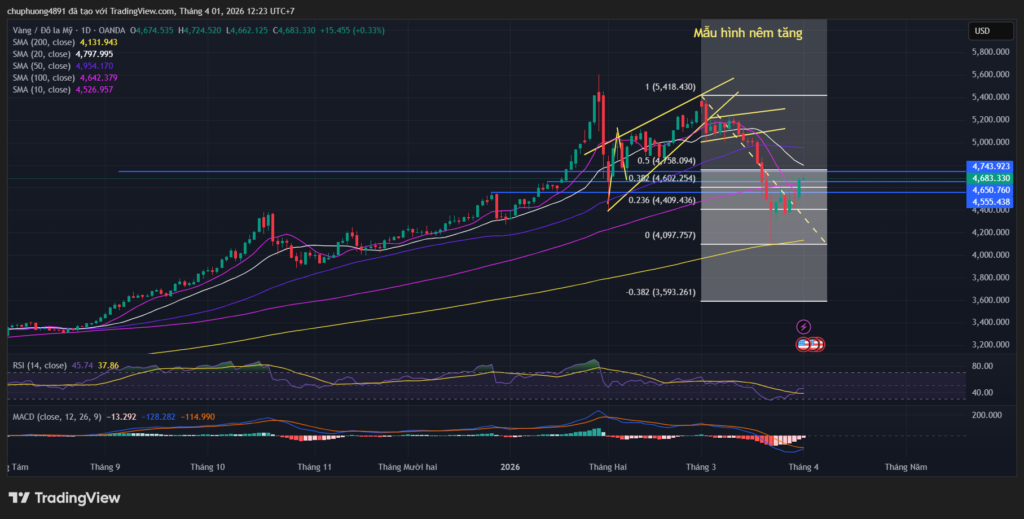Viewport: 1024px width, 519px height.
Task: Select the 'Mẫu hình nêm tăng' text annotation
Action: [747, 33]
